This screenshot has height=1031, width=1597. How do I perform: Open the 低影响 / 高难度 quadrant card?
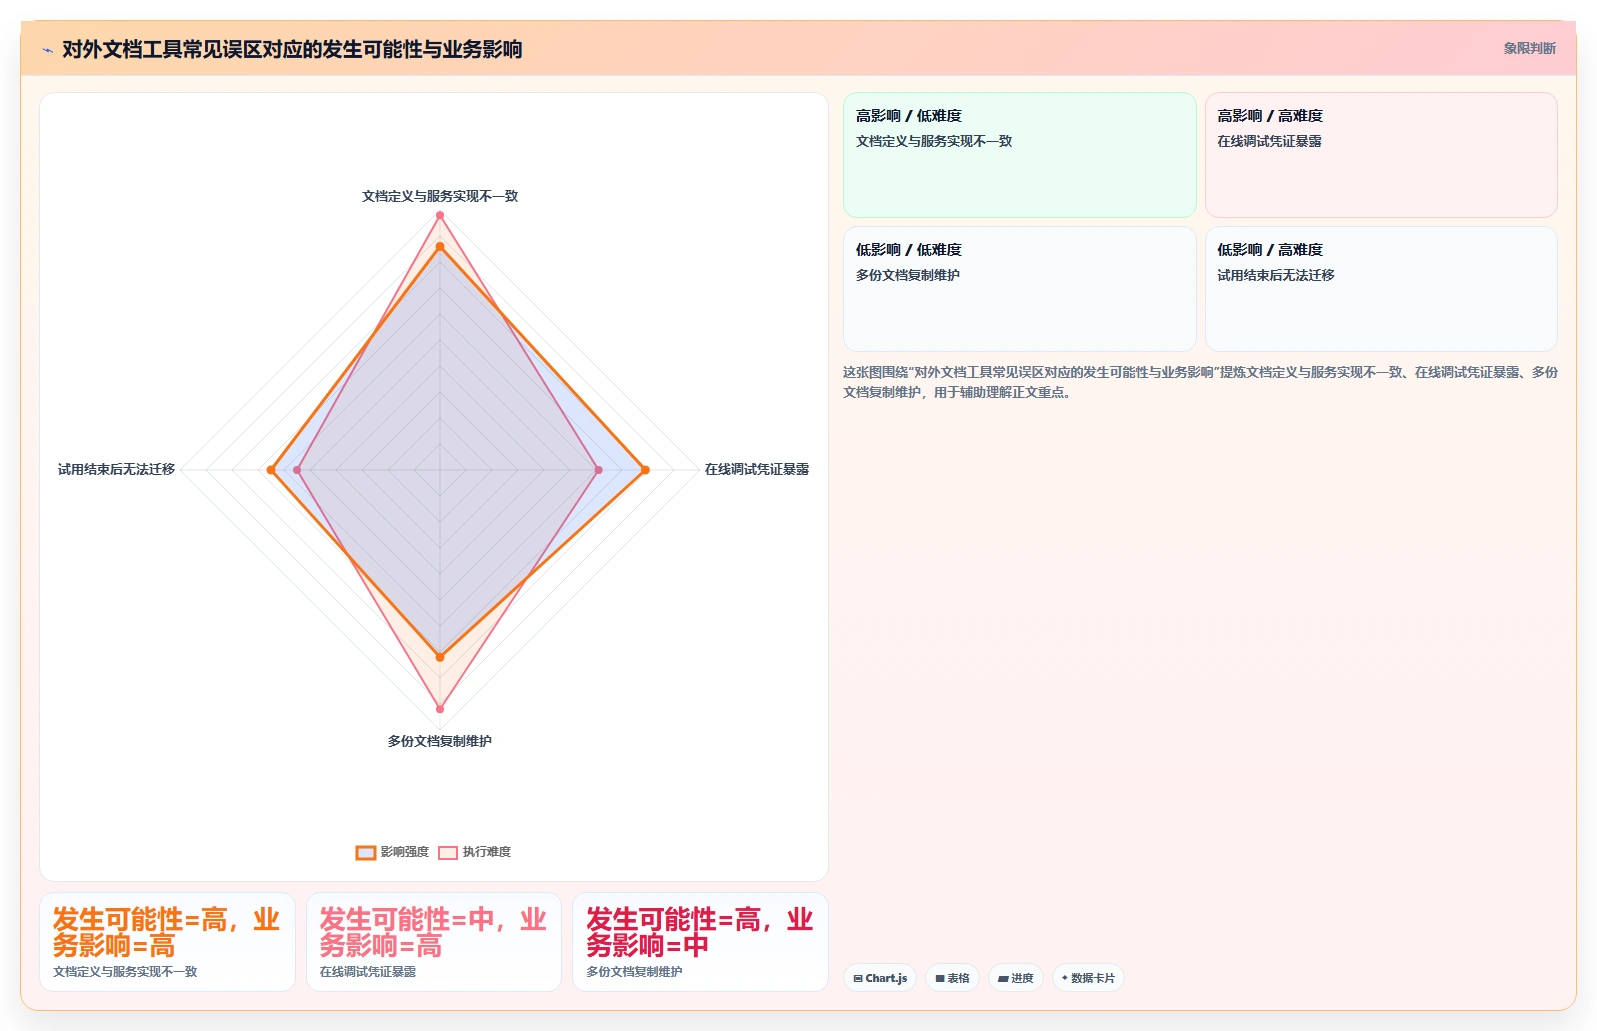[x=1381, y=289]
